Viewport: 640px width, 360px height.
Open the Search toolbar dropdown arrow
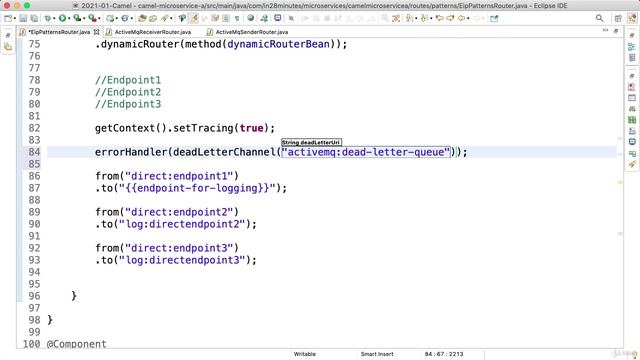[x=171, y=18]
